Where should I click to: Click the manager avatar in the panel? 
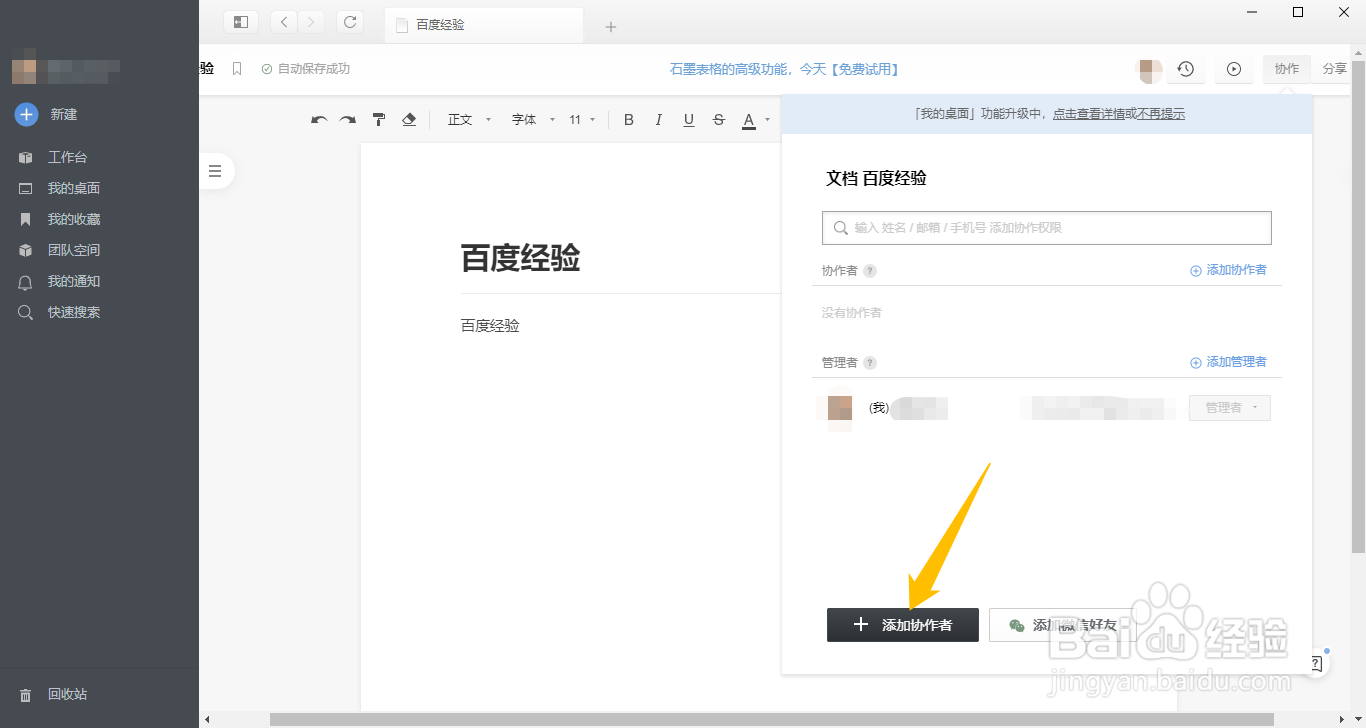840,408
